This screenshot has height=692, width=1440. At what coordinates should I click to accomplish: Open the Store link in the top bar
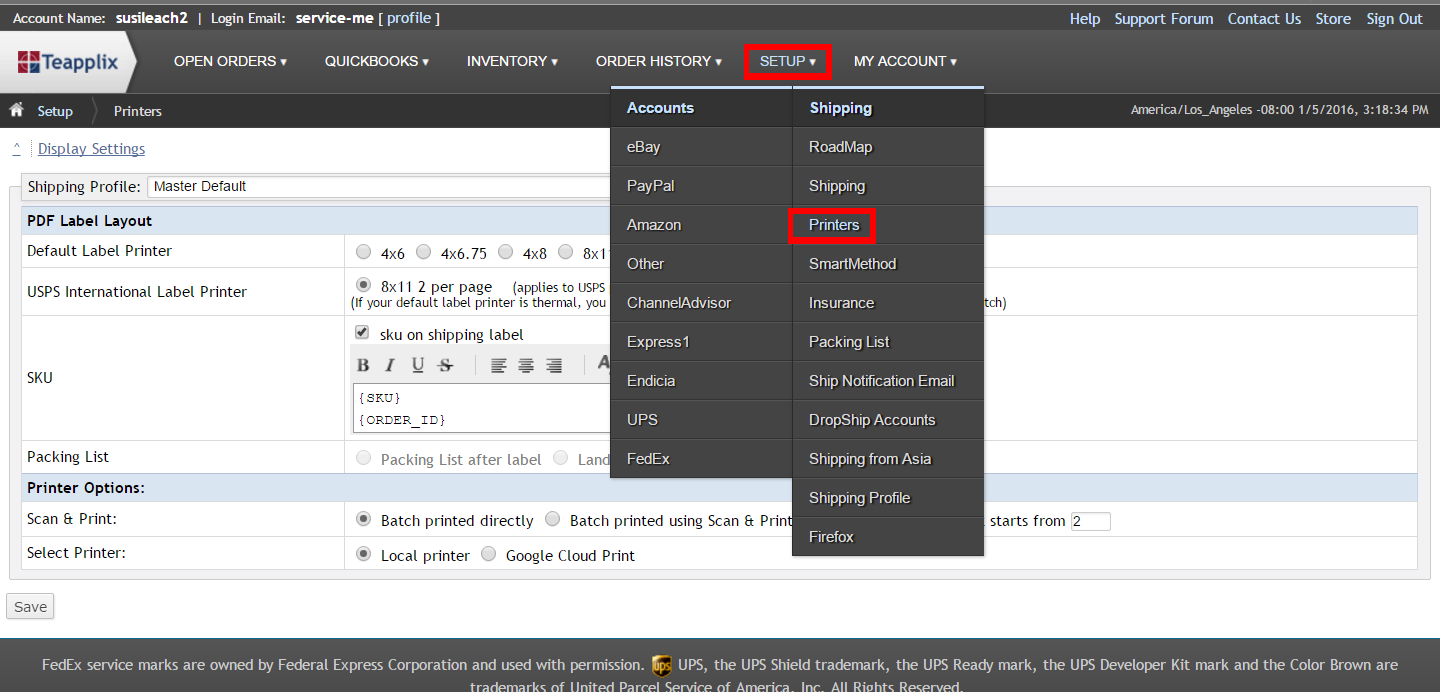click(x=1333, y=19)
